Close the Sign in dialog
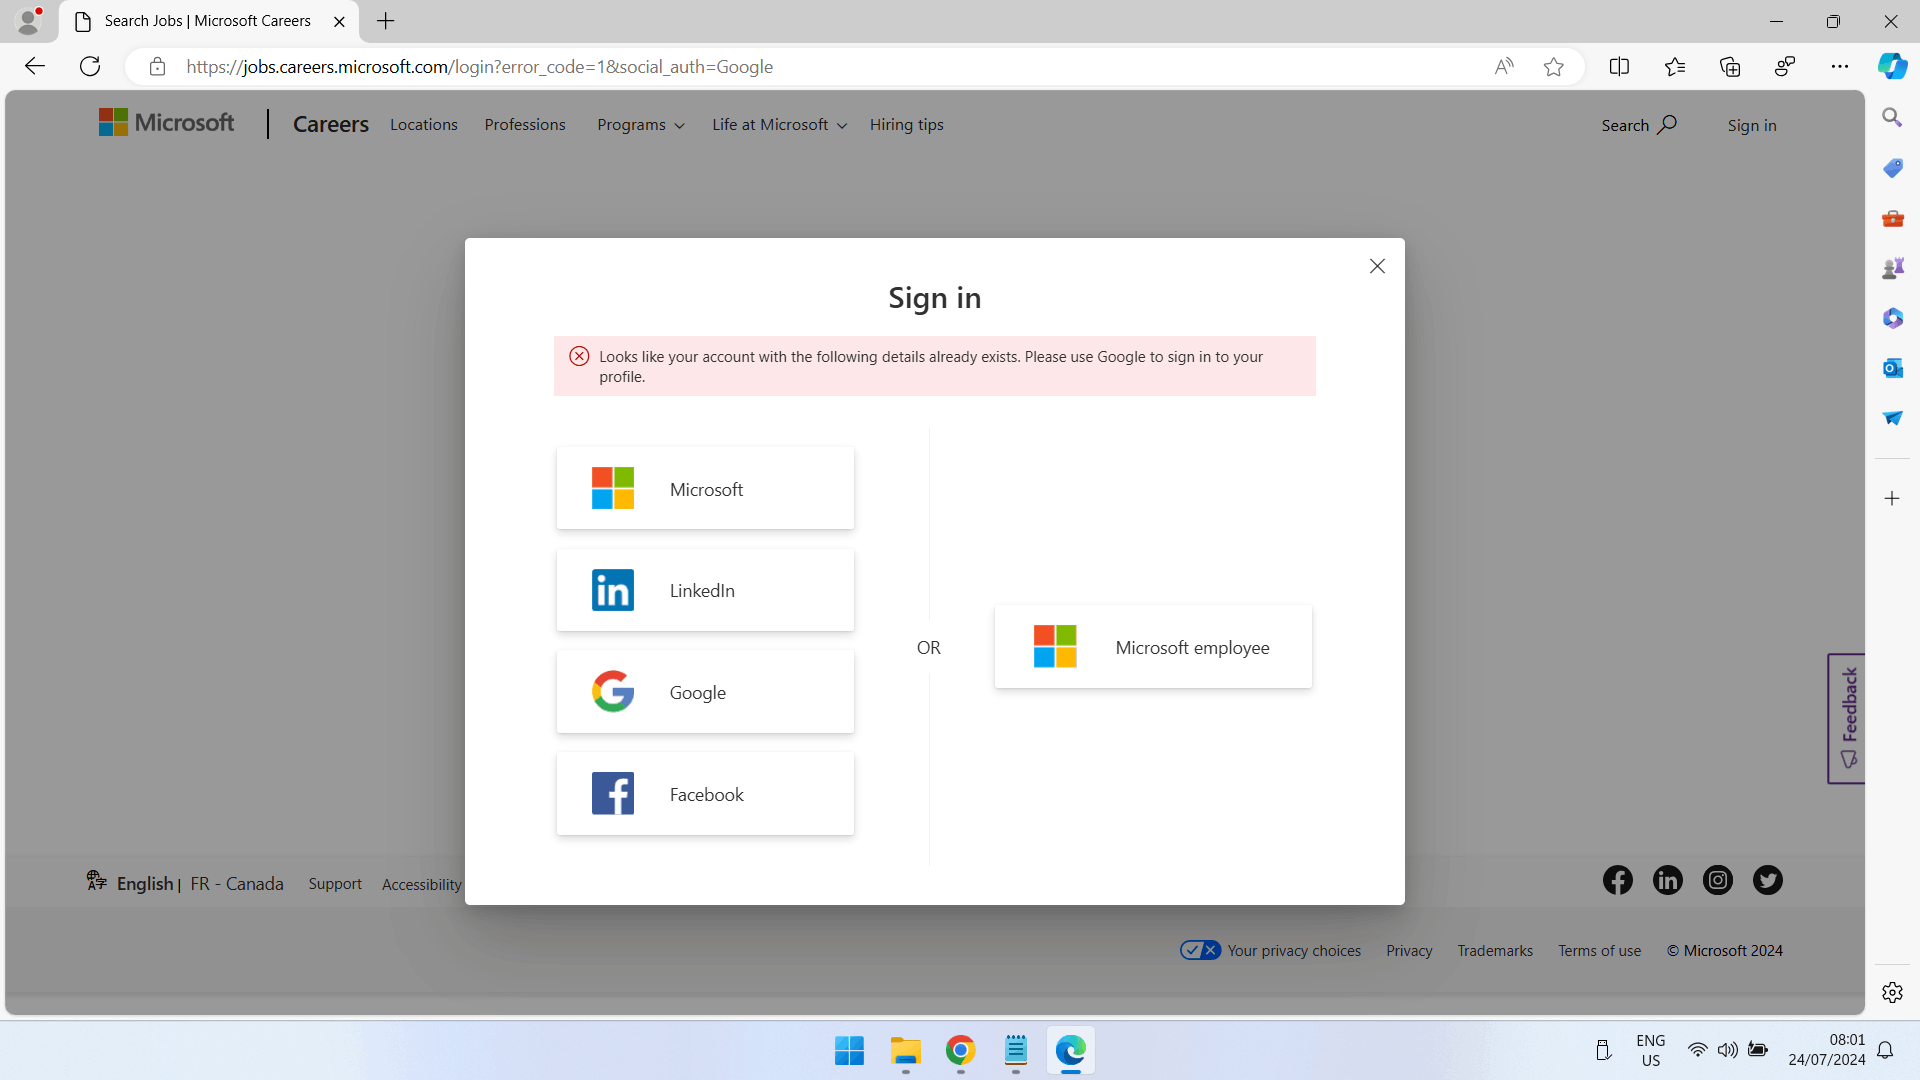The image size is (1920, 1080). pos(1377,266)
